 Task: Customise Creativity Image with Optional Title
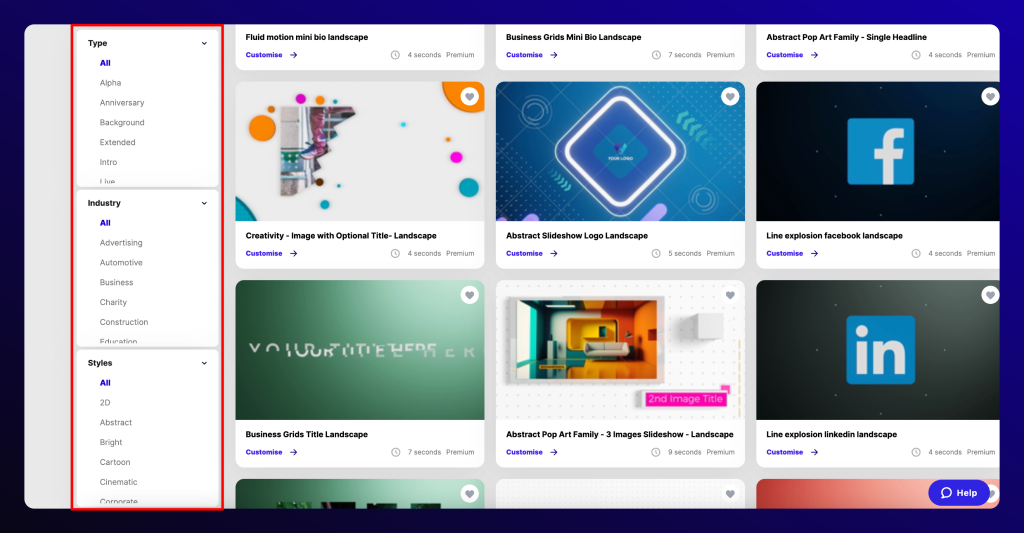click(264, 253)
